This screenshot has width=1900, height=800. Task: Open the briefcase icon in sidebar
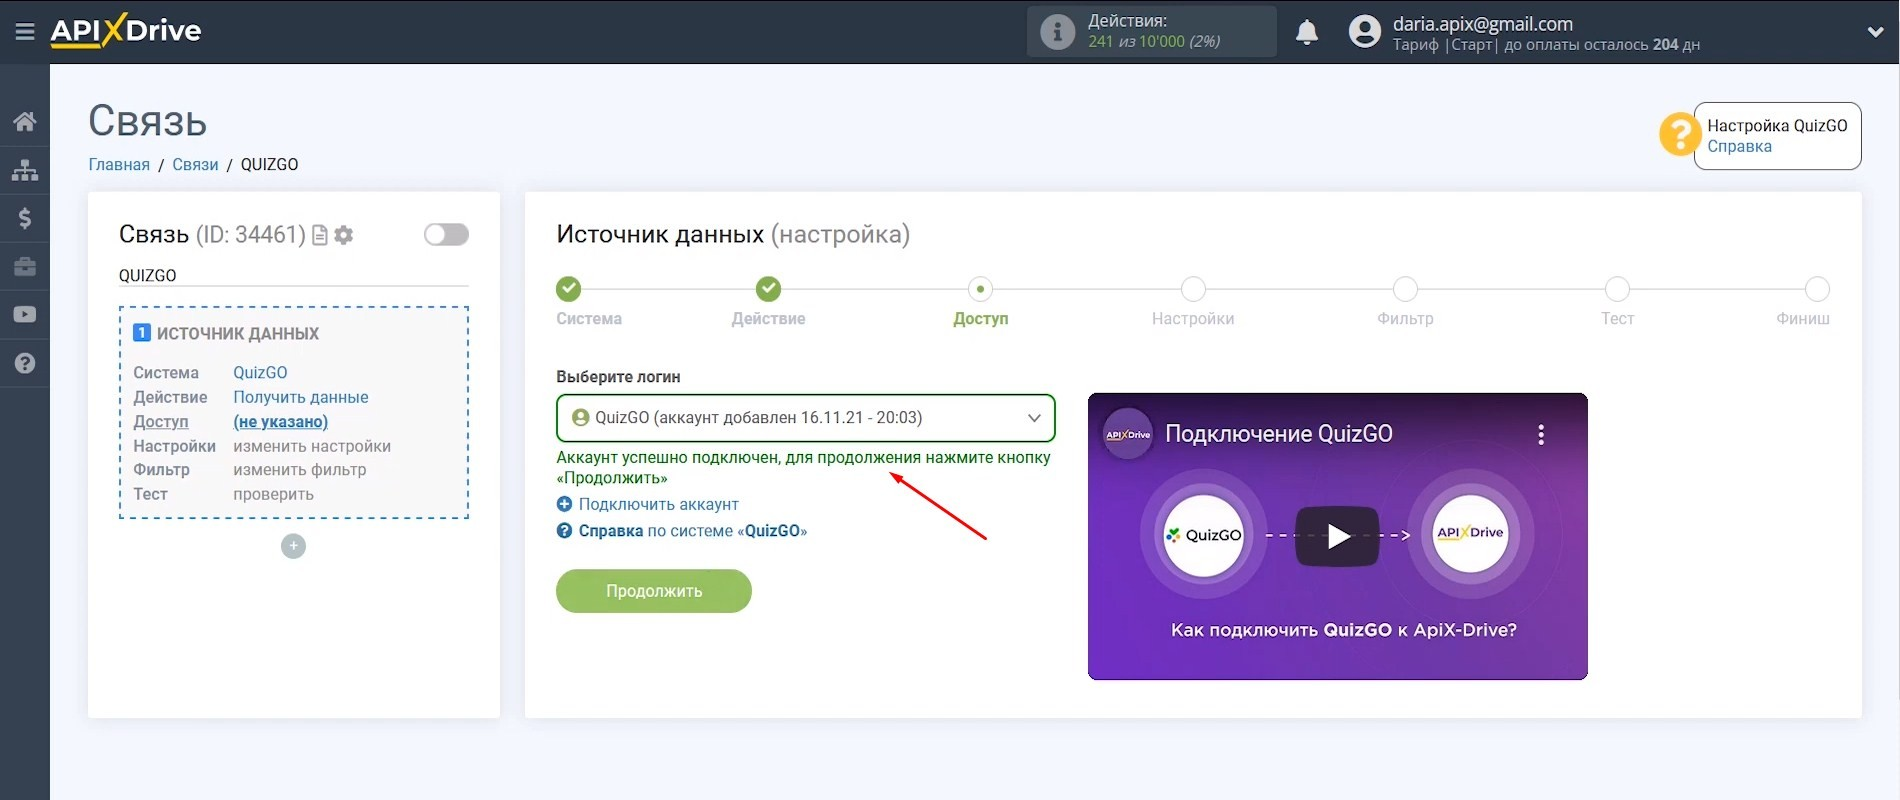tap(25, 267)
